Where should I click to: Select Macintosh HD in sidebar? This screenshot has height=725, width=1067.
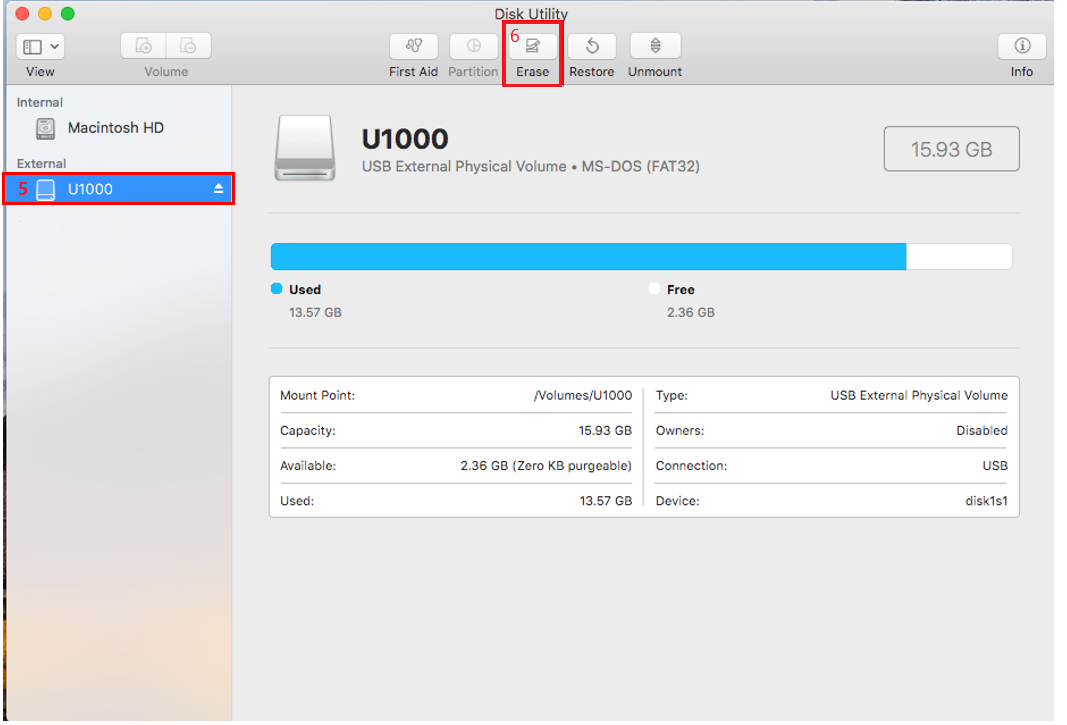pos(115,128)
